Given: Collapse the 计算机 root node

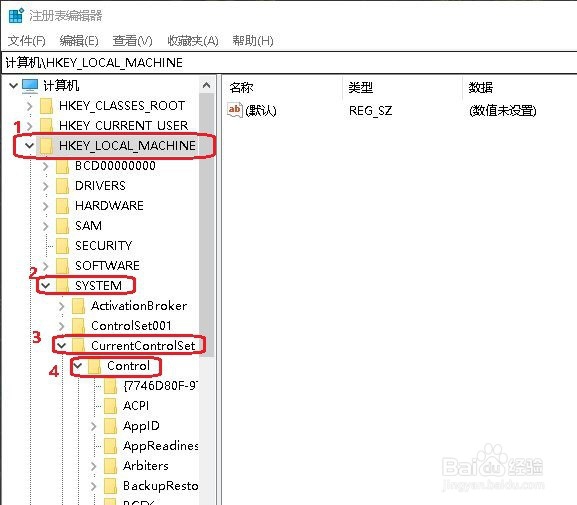Looking at the screenshot, I should click(13, 86).
